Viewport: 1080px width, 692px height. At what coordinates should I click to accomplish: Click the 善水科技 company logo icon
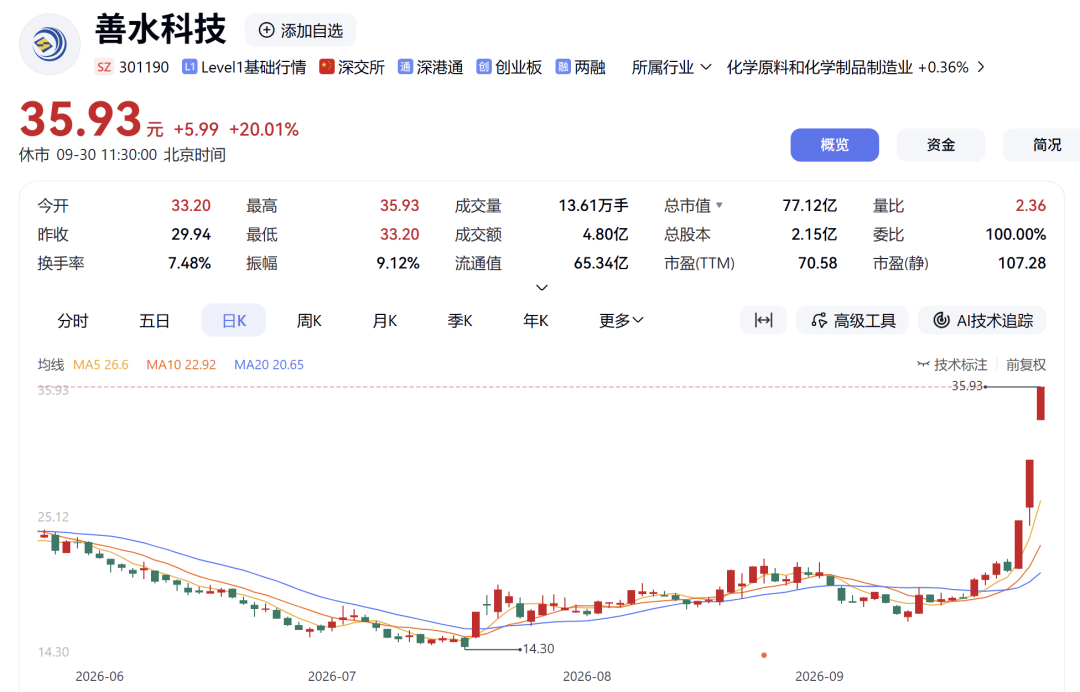pyautogui.click(x=50, y=44)
